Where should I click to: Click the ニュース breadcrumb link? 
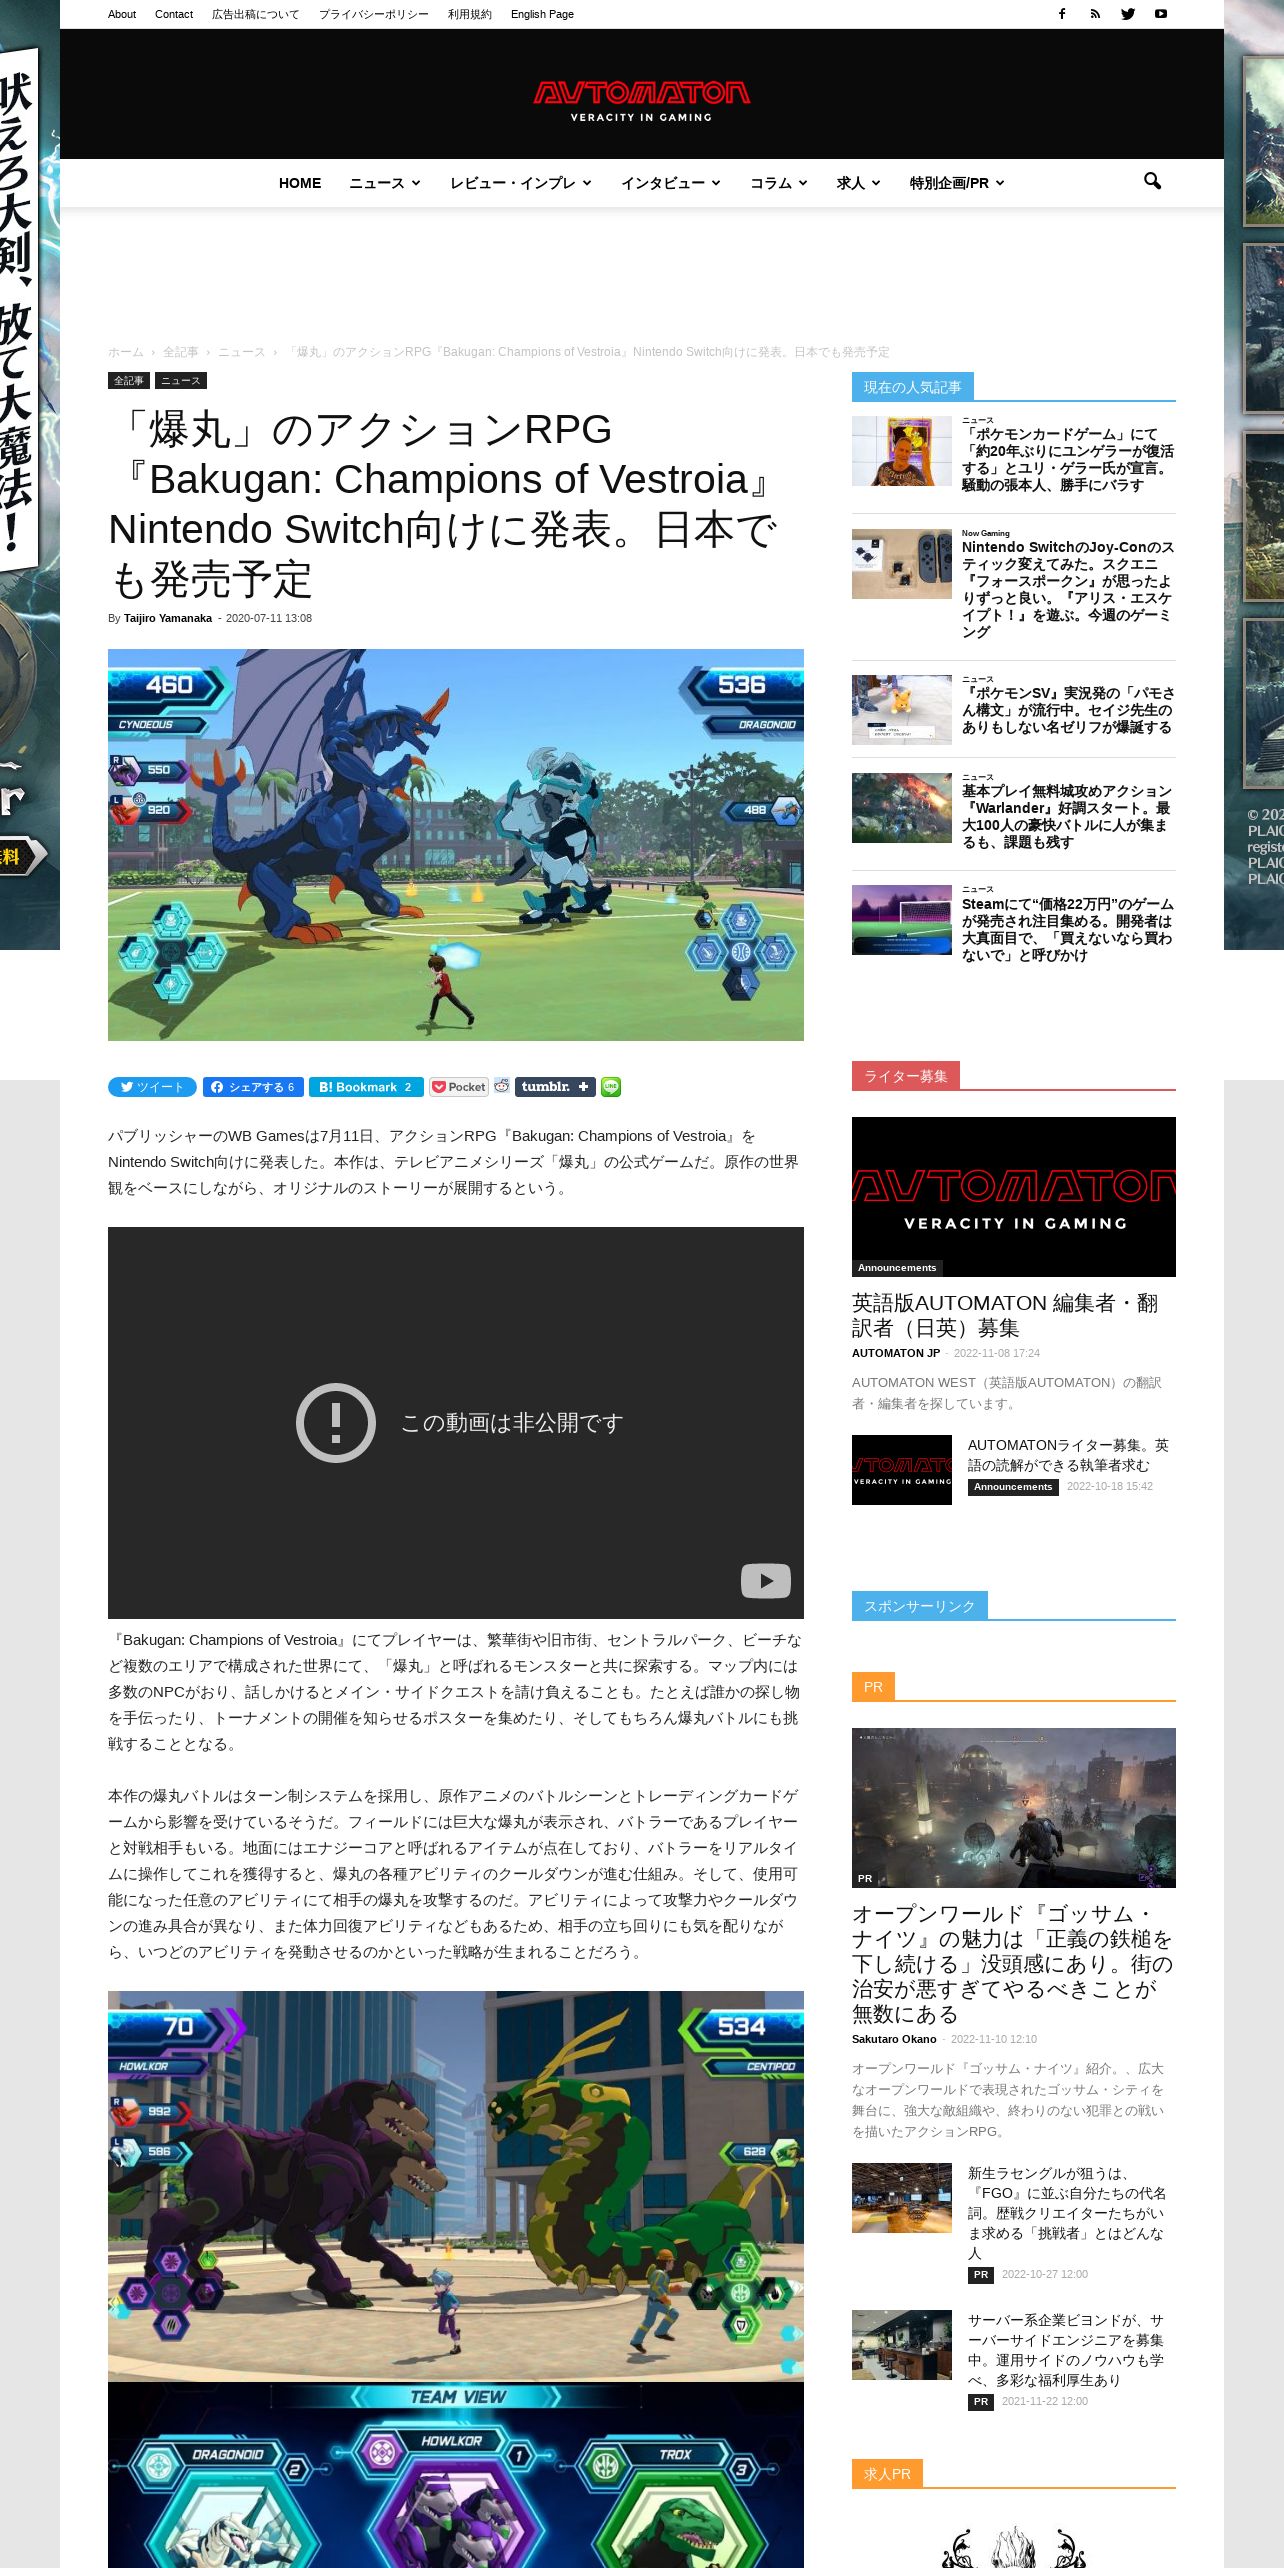[241, 352]
